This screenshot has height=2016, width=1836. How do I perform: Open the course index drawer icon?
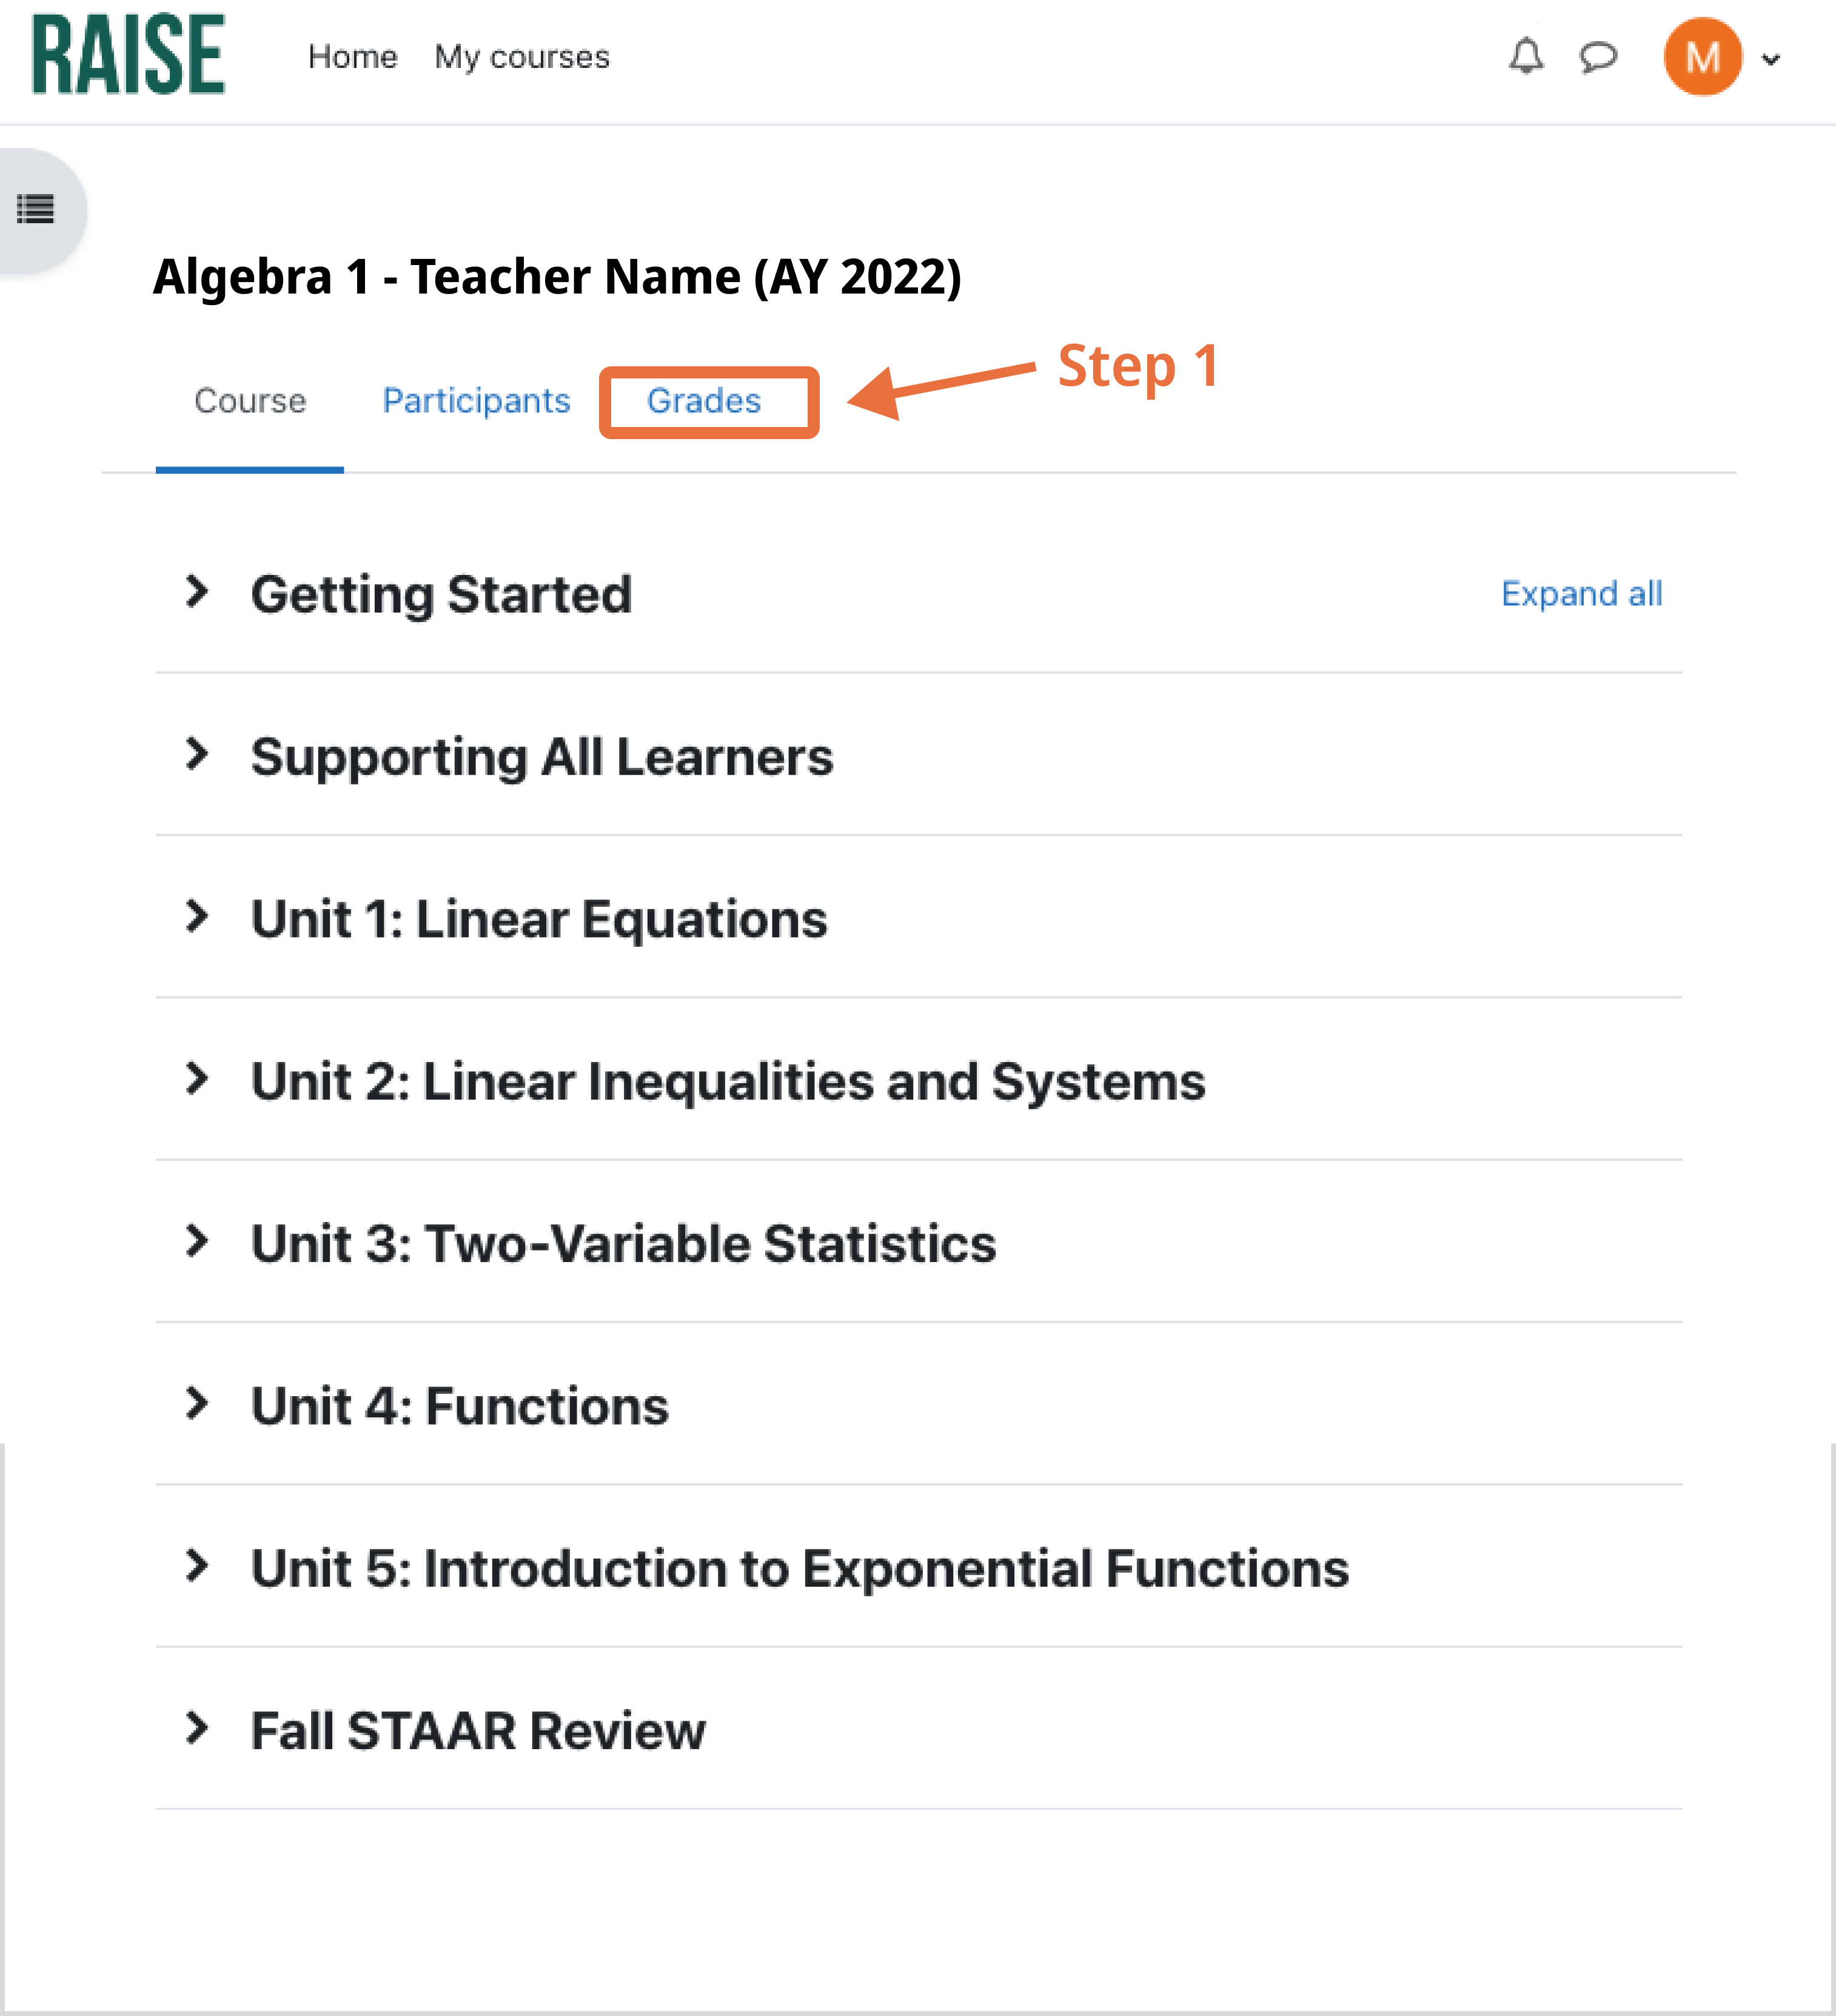(36, 210)
